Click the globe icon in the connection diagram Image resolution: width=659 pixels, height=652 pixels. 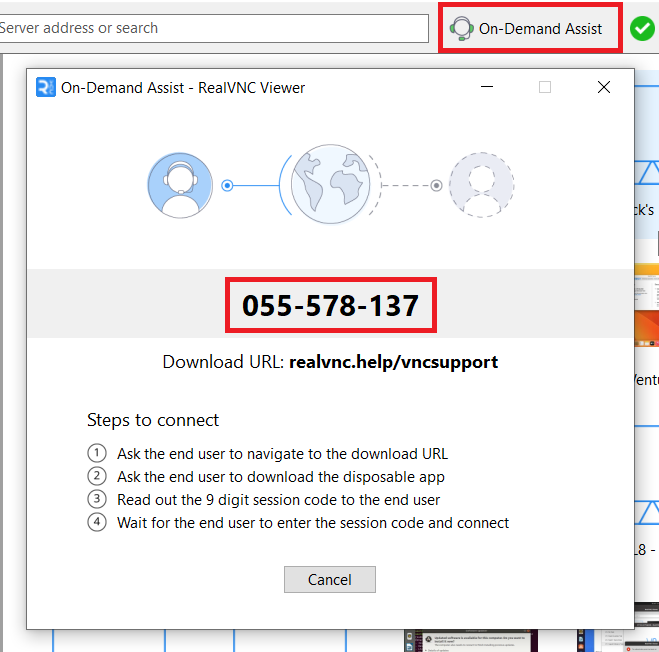pyautogui.click(x=330, y=185)
